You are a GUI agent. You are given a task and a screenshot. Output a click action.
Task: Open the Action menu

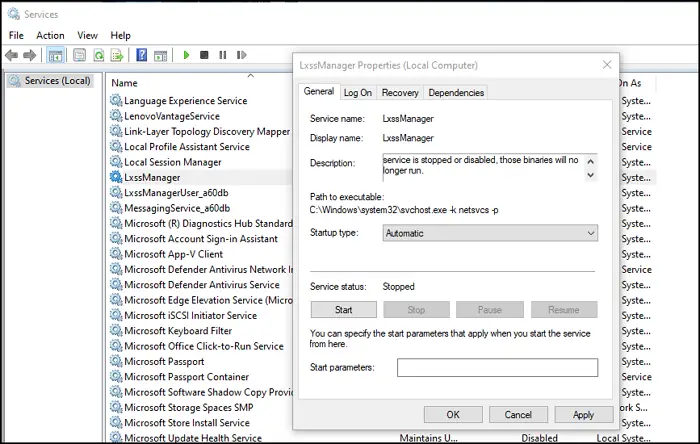click(50, 35)
